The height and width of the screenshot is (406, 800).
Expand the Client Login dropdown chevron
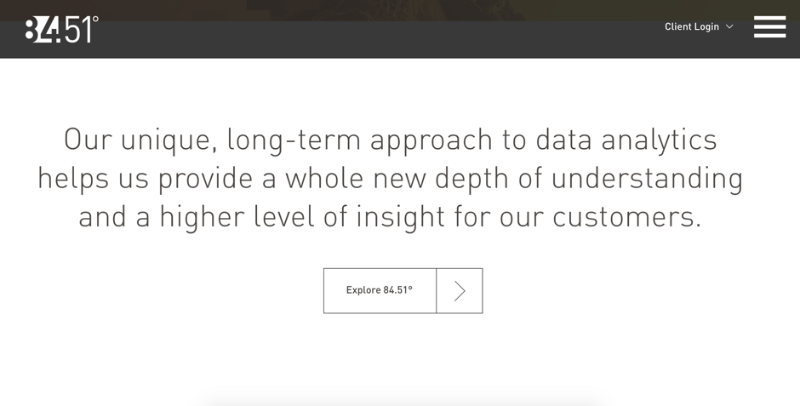730,27
